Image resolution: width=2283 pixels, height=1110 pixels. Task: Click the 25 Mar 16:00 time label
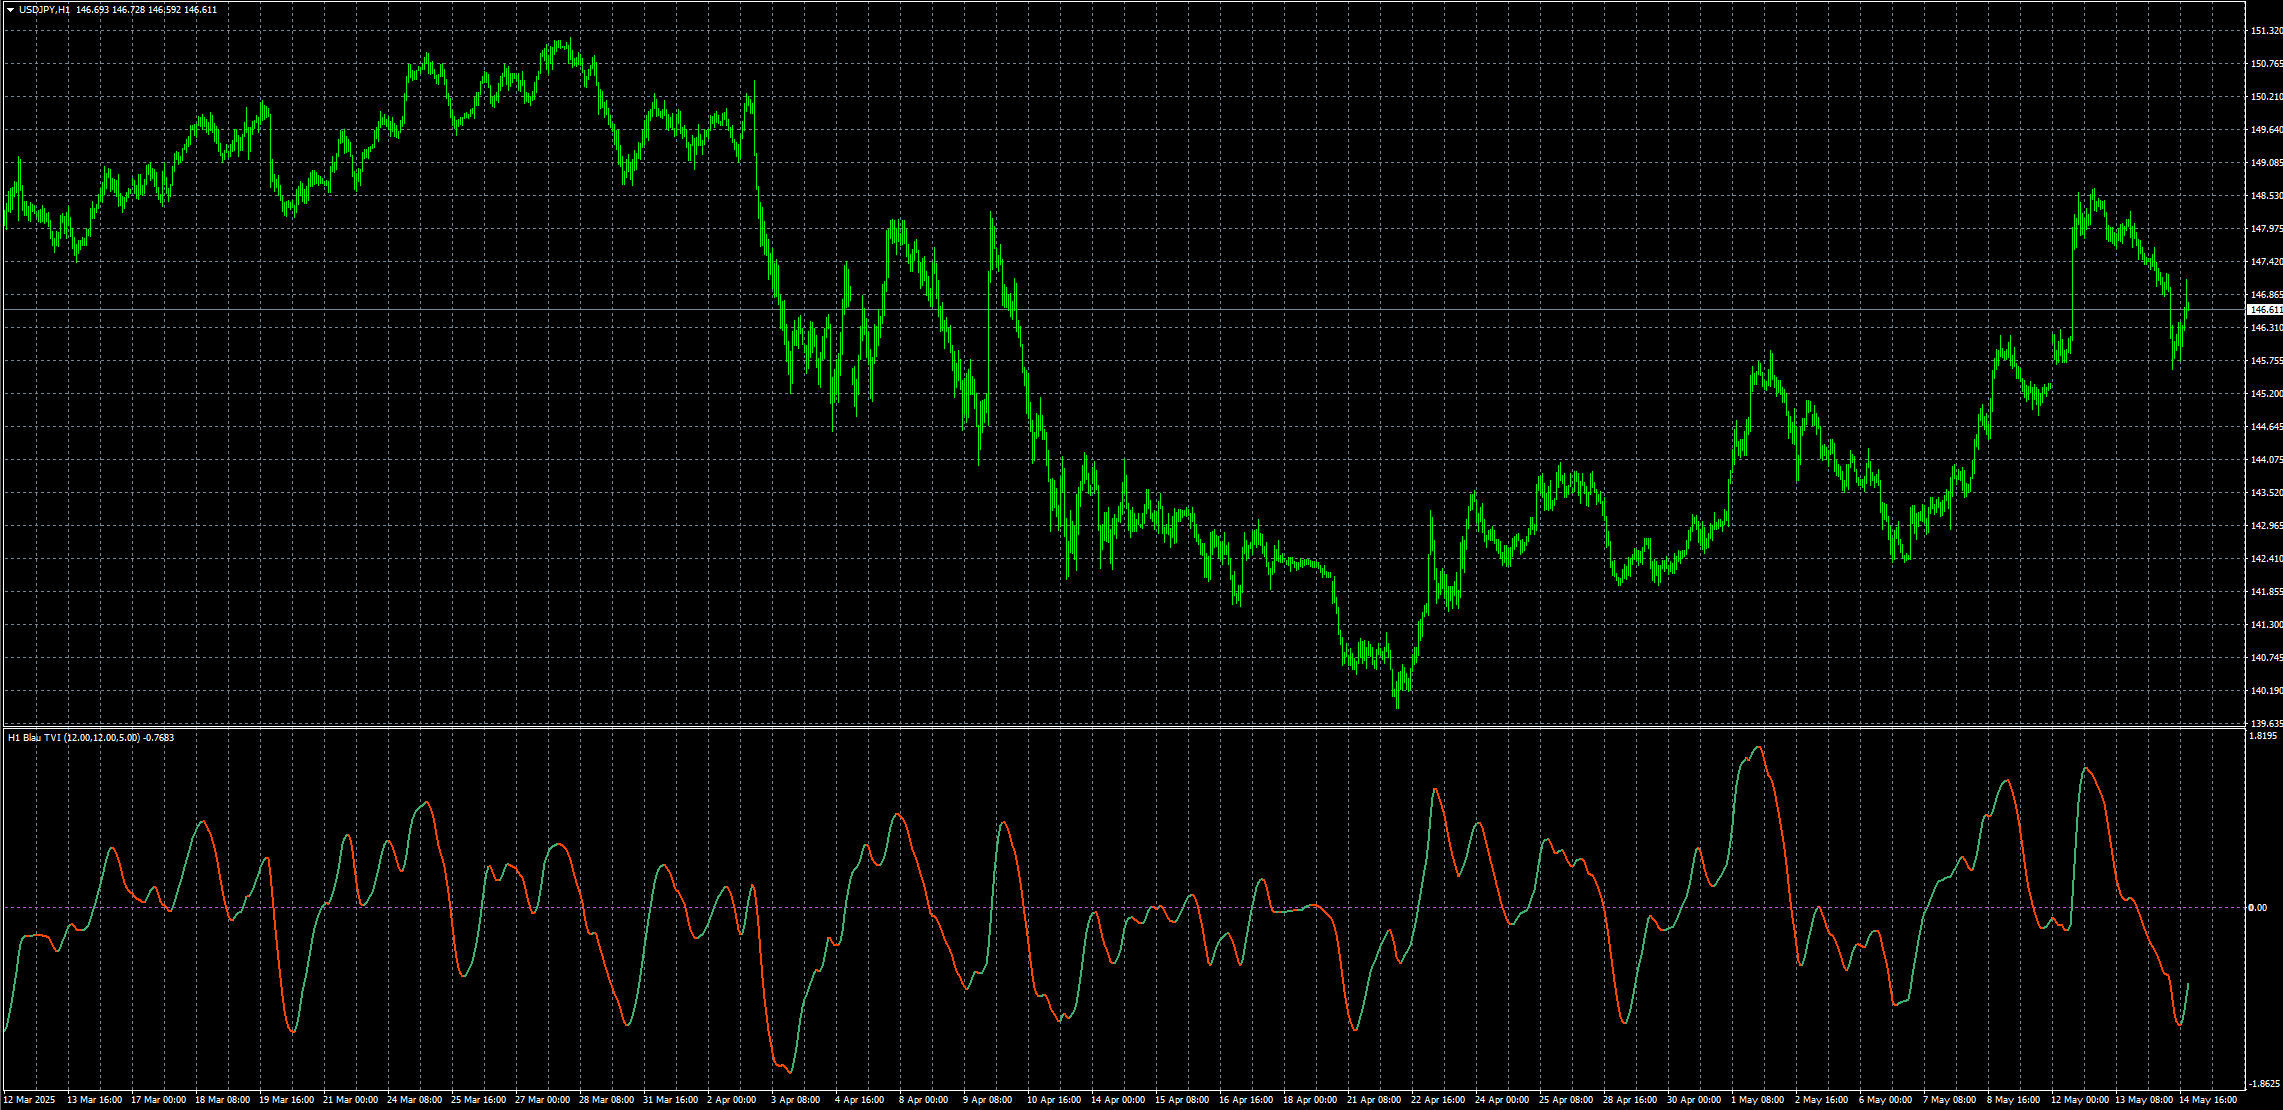[x=478, y=1100]
